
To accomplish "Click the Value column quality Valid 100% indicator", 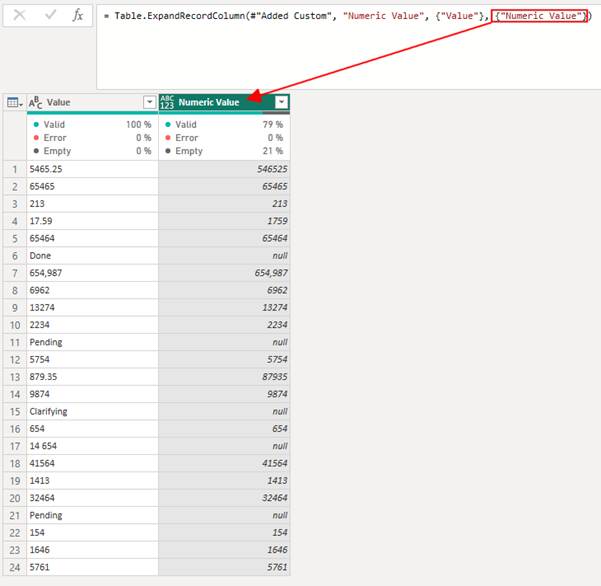I will (92, 124).
